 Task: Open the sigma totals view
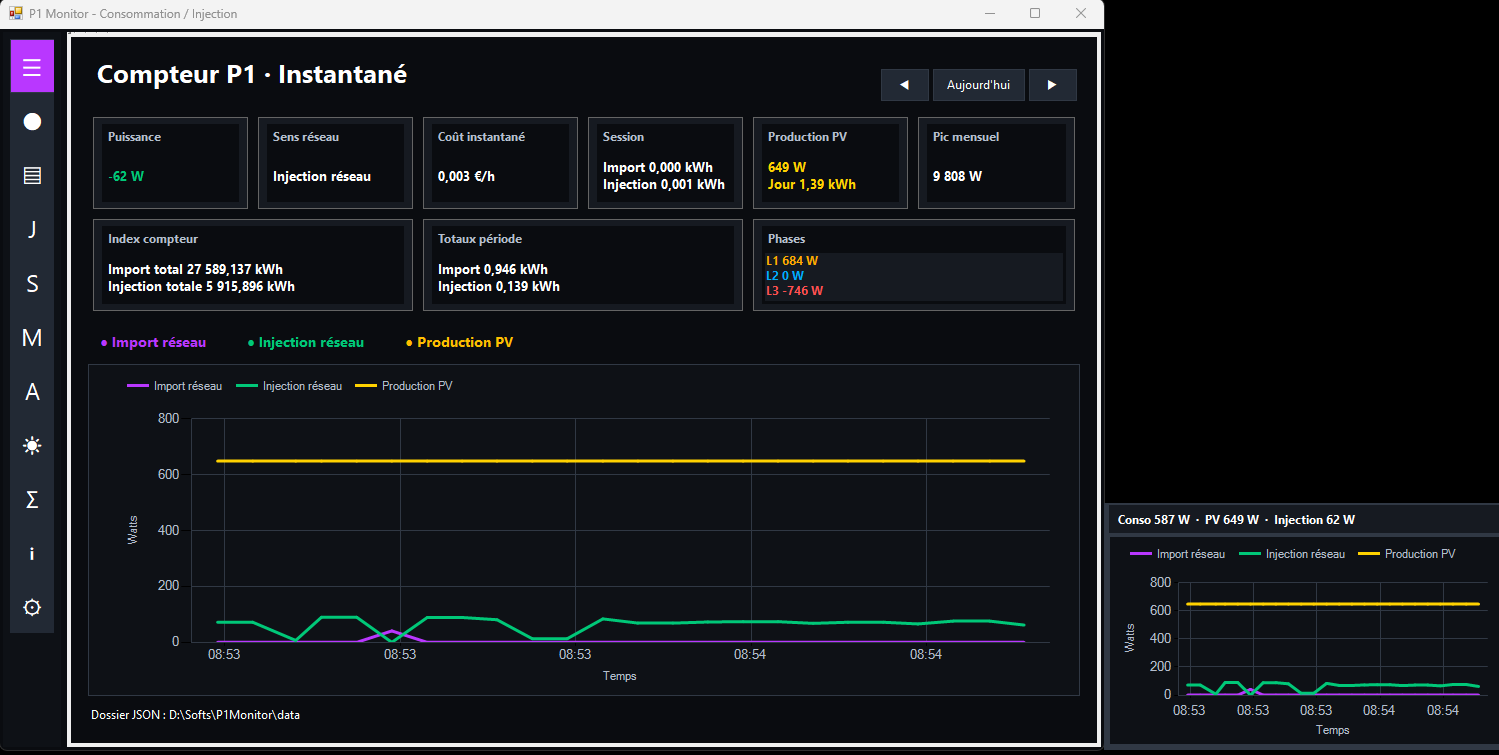pos(32,499)
